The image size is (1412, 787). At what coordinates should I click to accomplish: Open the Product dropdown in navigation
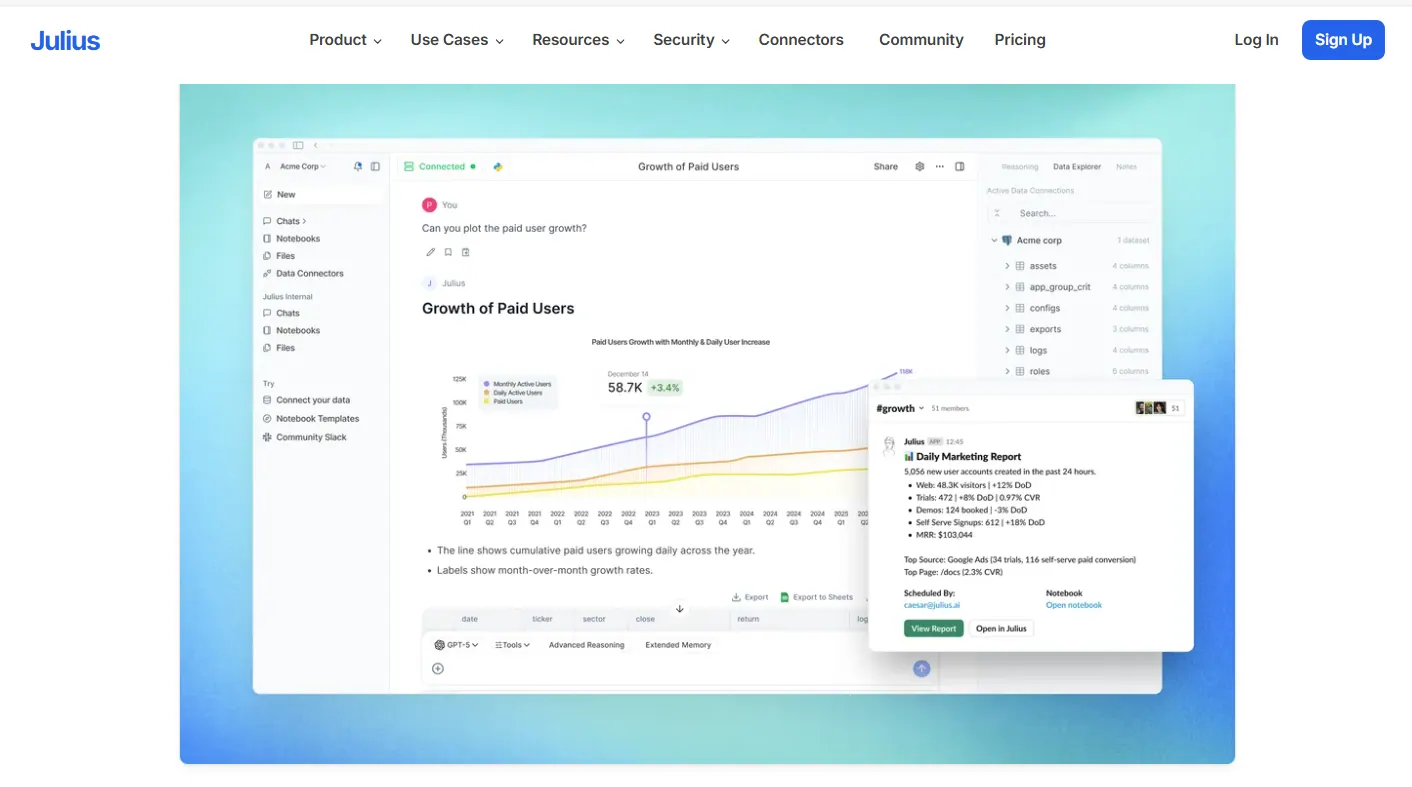pos(345,40)
